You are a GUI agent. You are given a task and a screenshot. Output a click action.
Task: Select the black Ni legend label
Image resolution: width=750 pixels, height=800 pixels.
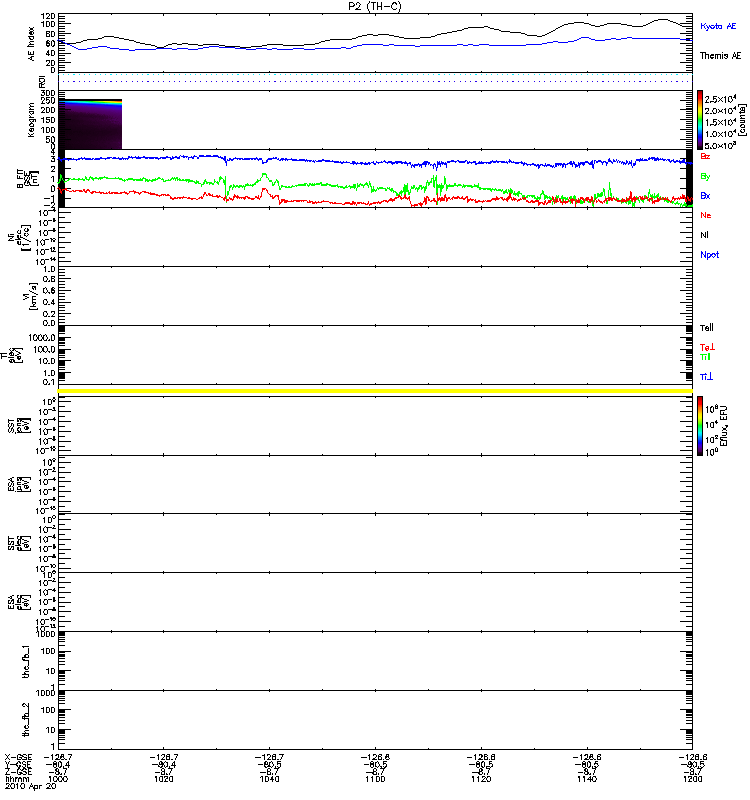pos(704,235)
